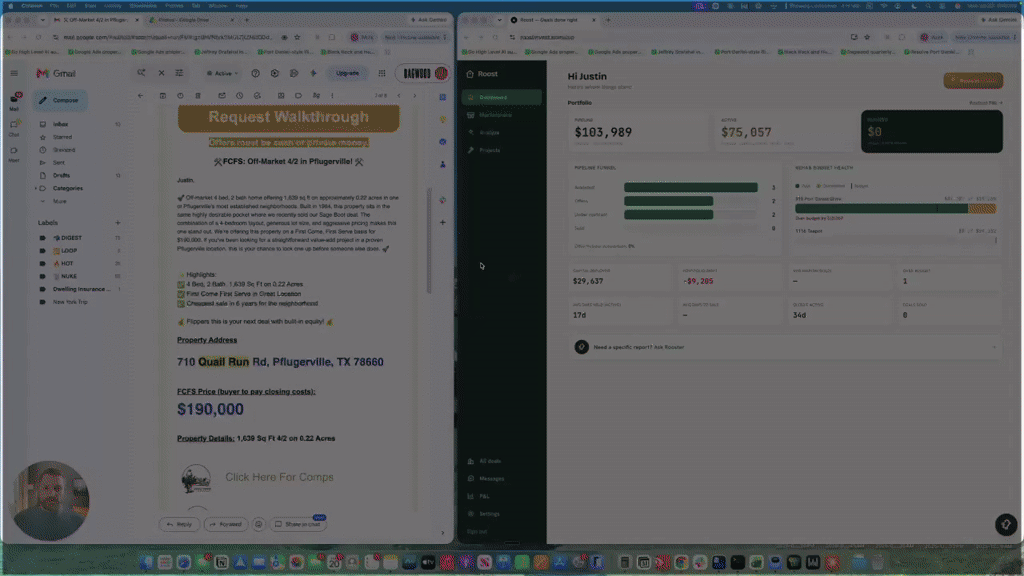Click Reply button
The width and height of the screenshot is (1024, 576).
[179, 524]
